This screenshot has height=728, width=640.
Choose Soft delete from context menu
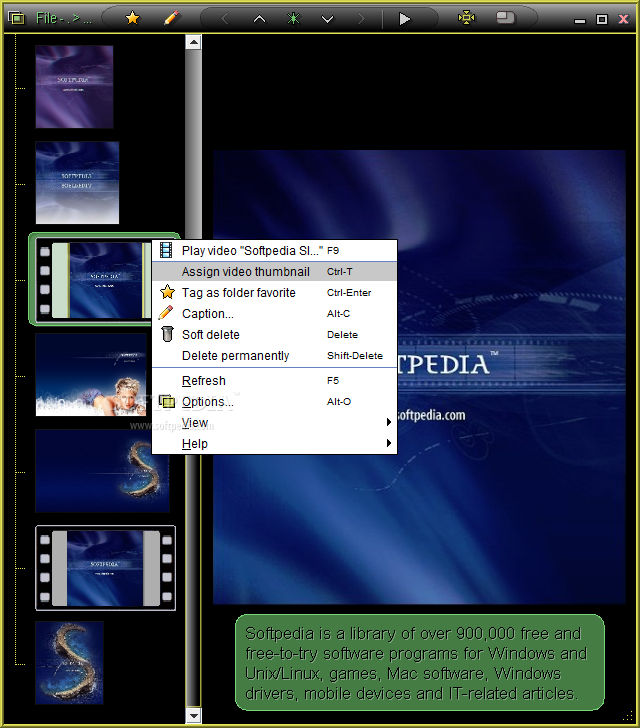[x=274, y=334]
